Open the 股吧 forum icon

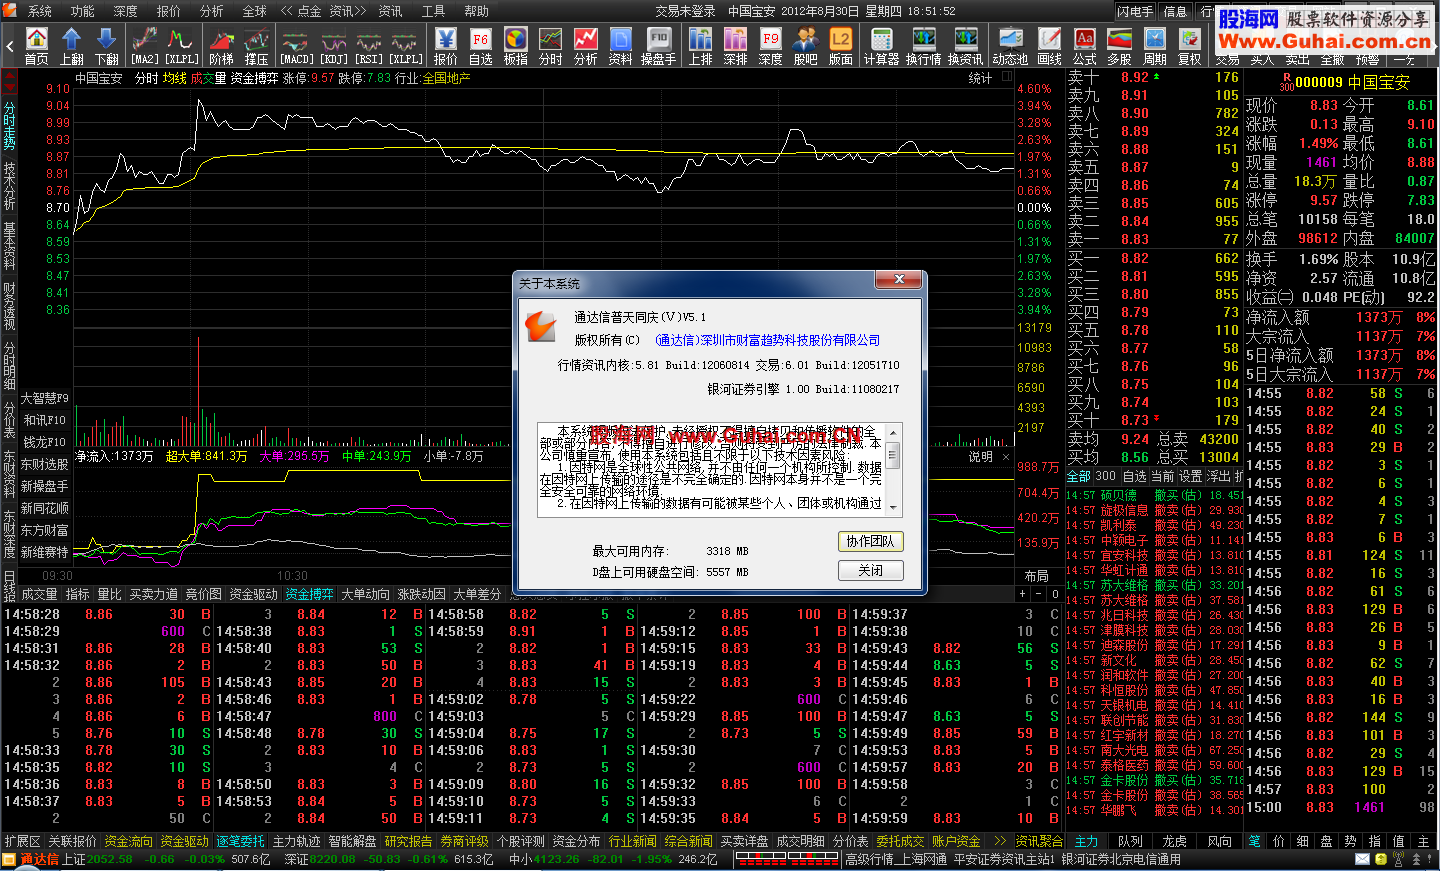tap(805, 46)
